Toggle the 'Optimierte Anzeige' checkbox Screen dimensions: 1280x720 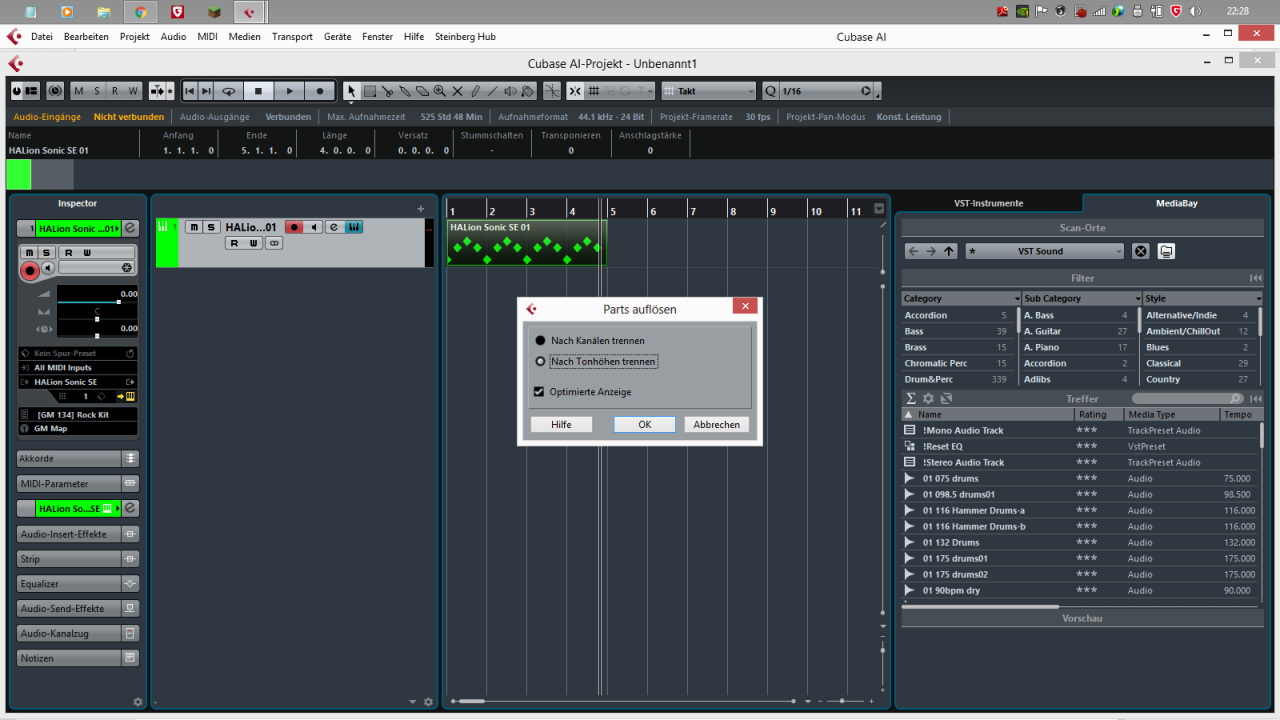(x=540, y=392)
